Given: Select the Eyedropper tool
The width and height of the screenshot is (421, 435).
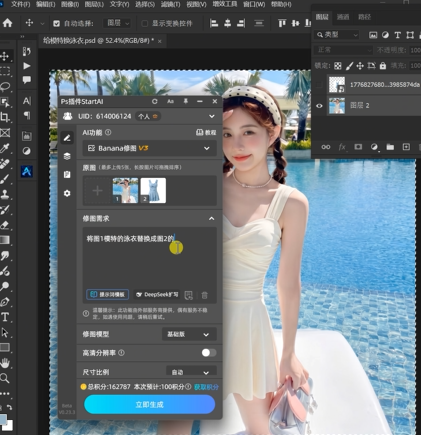Looking at the screenshot, I should coord(5,148).
